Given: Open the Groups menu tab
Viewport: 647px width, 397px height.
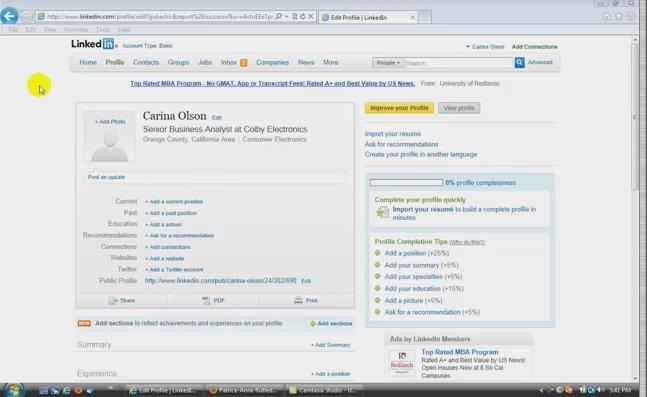Looking at the screenshot, I should (x=178, y=62).
